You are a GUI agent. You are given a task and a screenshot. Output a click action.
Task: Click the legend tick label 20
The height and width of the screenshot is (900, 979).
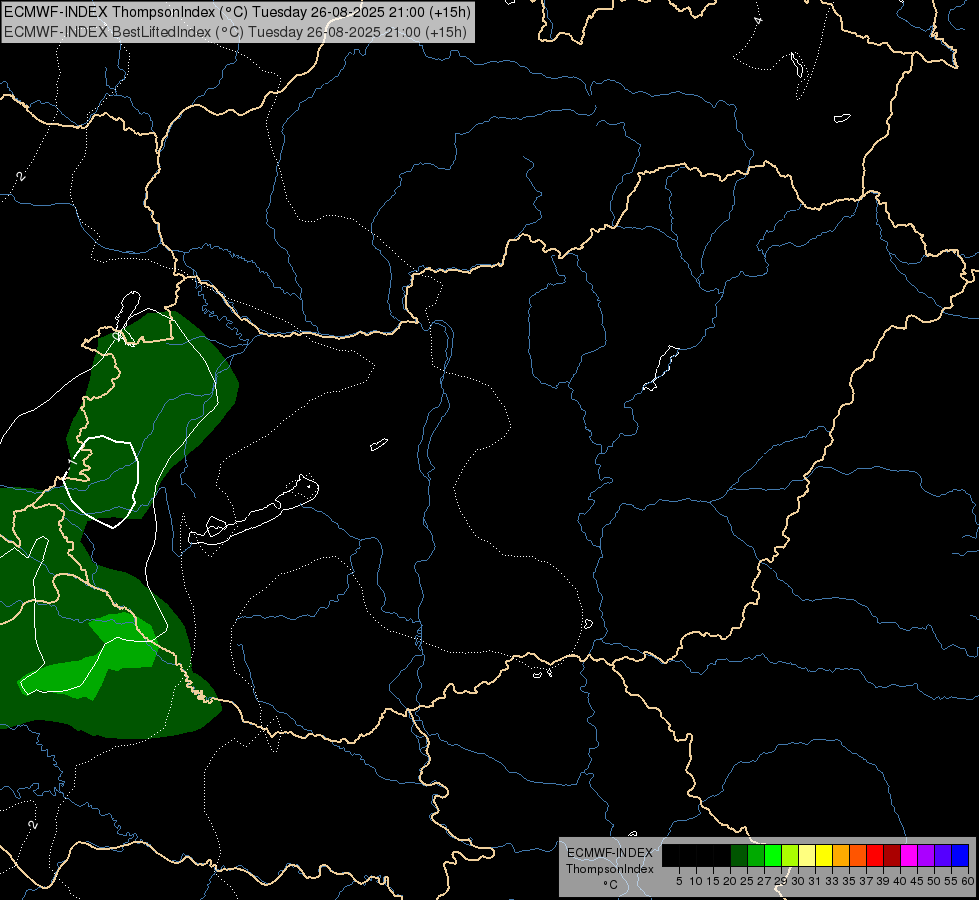pos(730,881)
